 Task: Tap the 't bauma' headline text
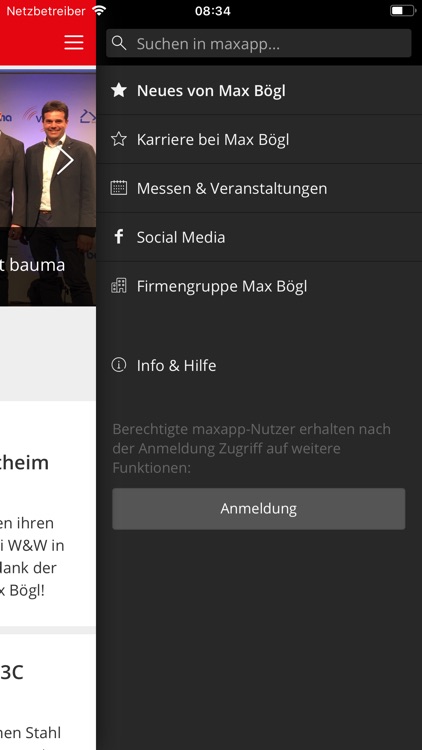(33, 265)
